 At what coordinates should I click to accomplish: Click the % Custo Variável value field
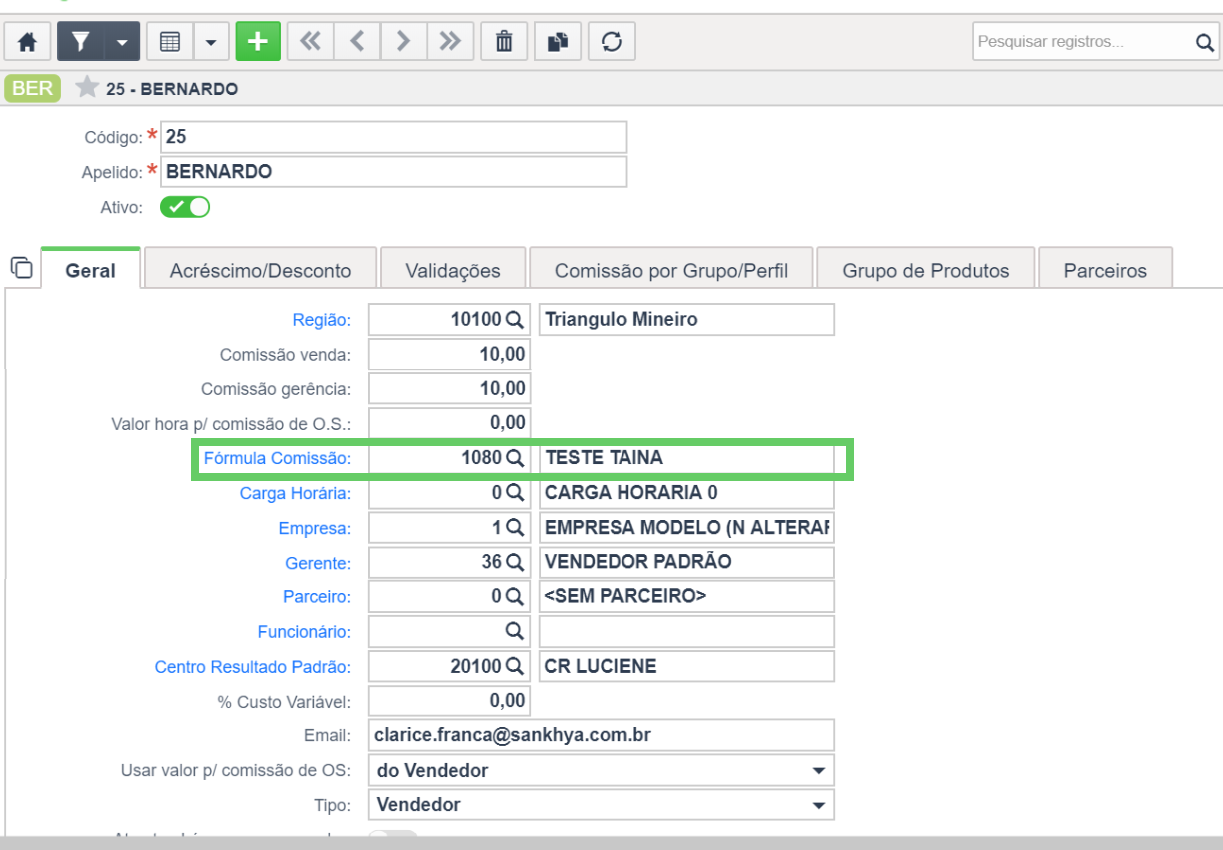pyautogui.click(x=449, y=700)
